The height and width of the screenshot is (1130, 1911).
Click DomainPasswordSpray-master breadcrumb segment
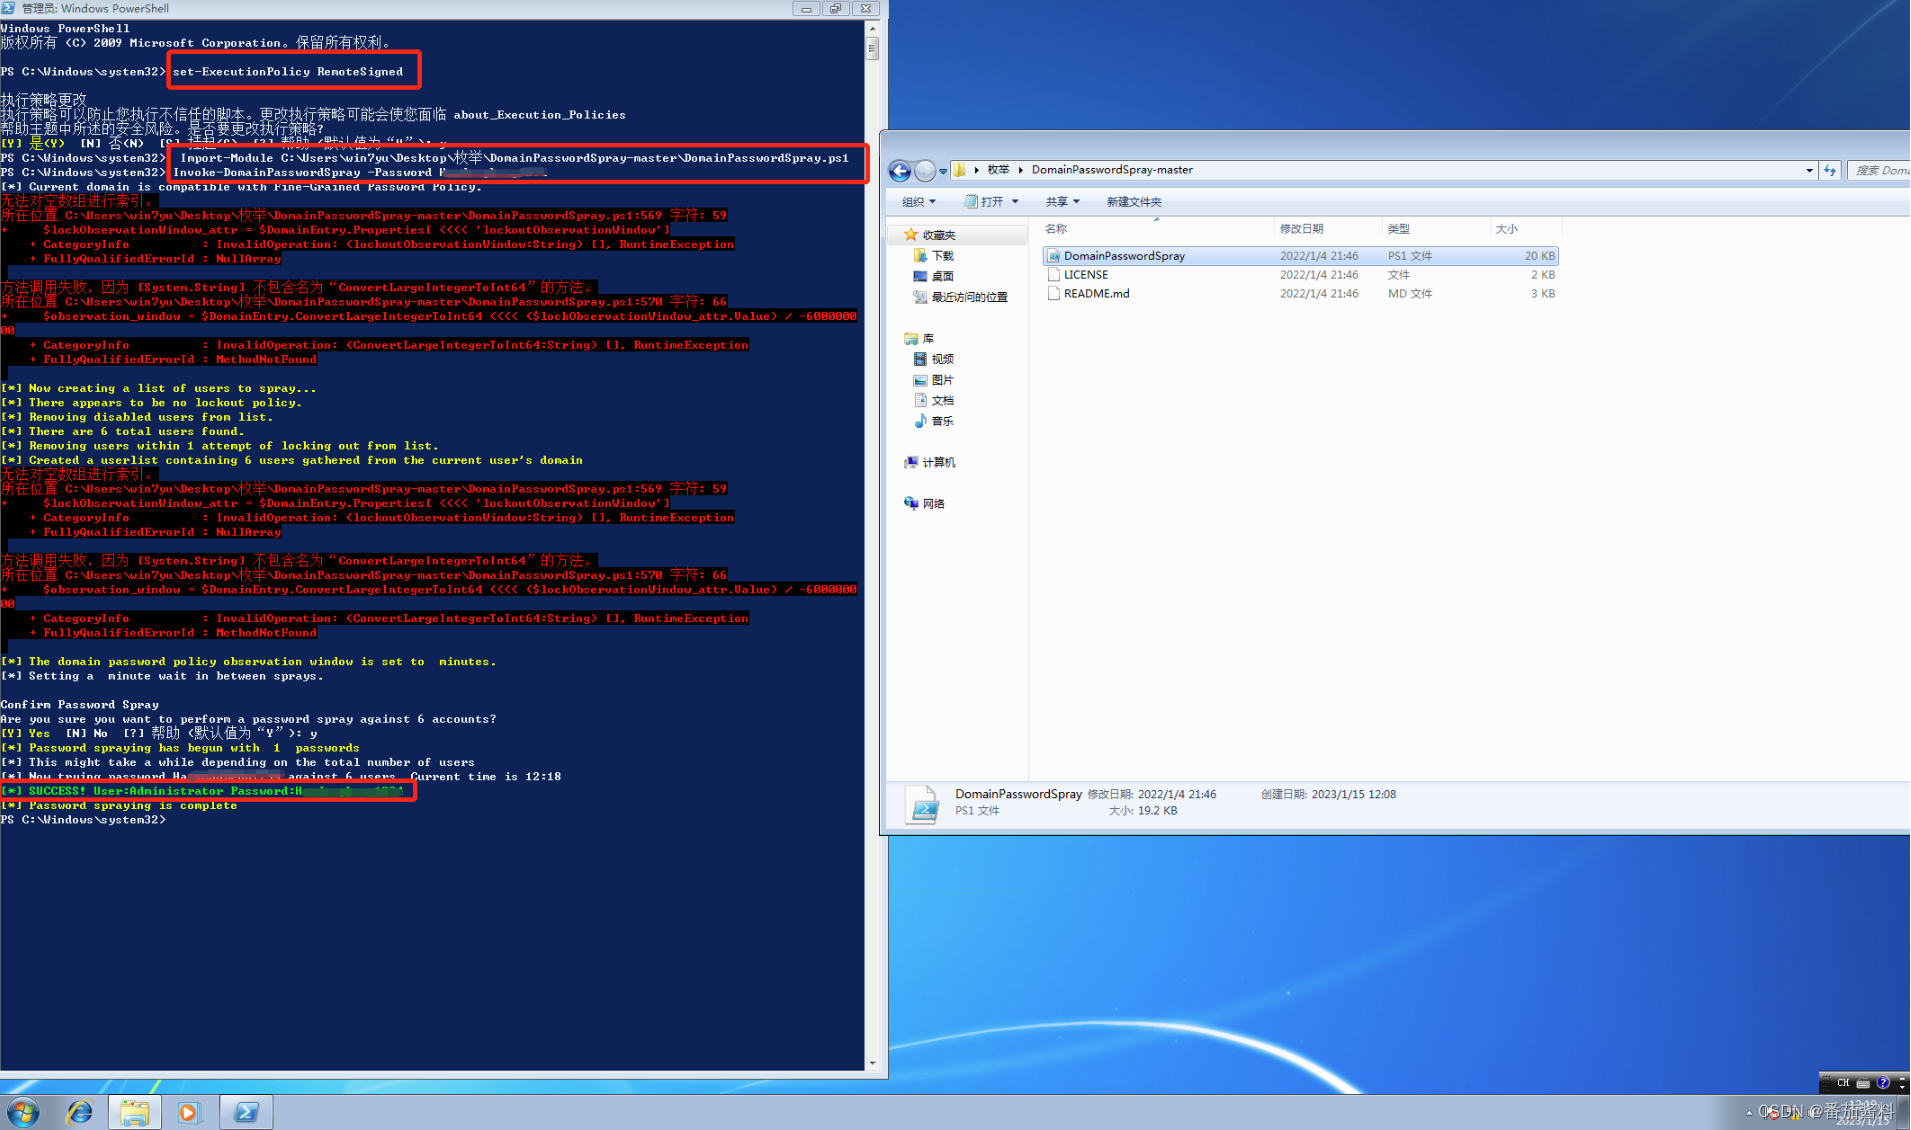point(1112,170)
